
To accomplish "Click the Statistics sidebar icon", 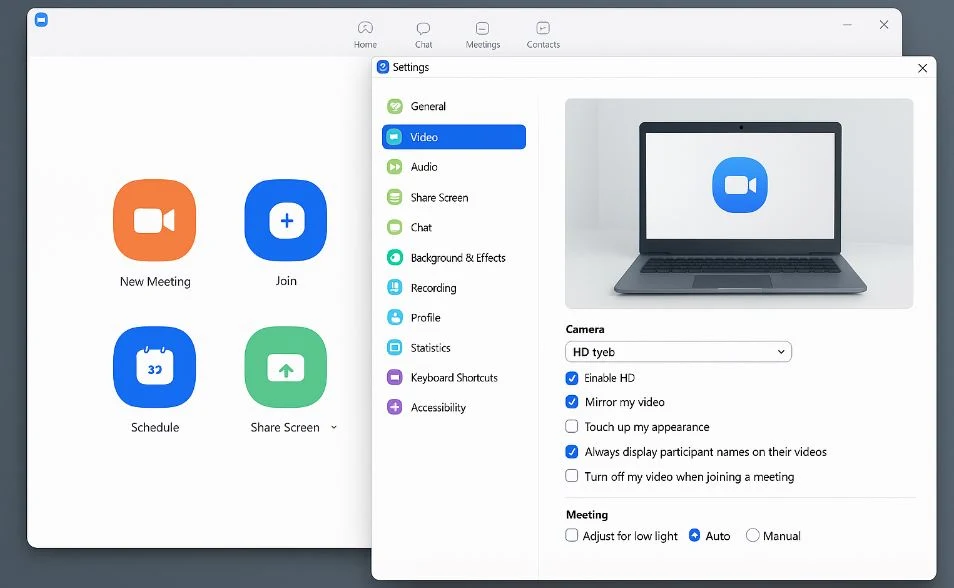I will [x=395, y=348].
